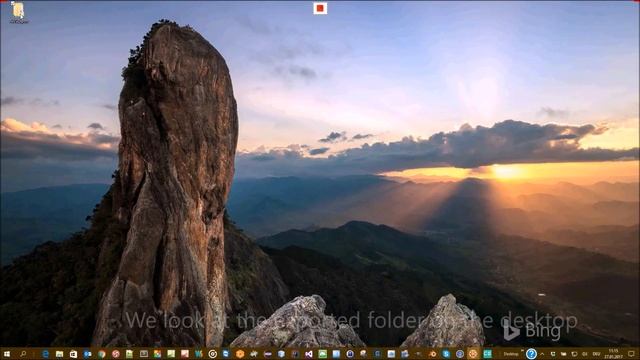Launch Blender from the taskbar
Viewport: 640px width, 360px height.
(x=433, y=354)
